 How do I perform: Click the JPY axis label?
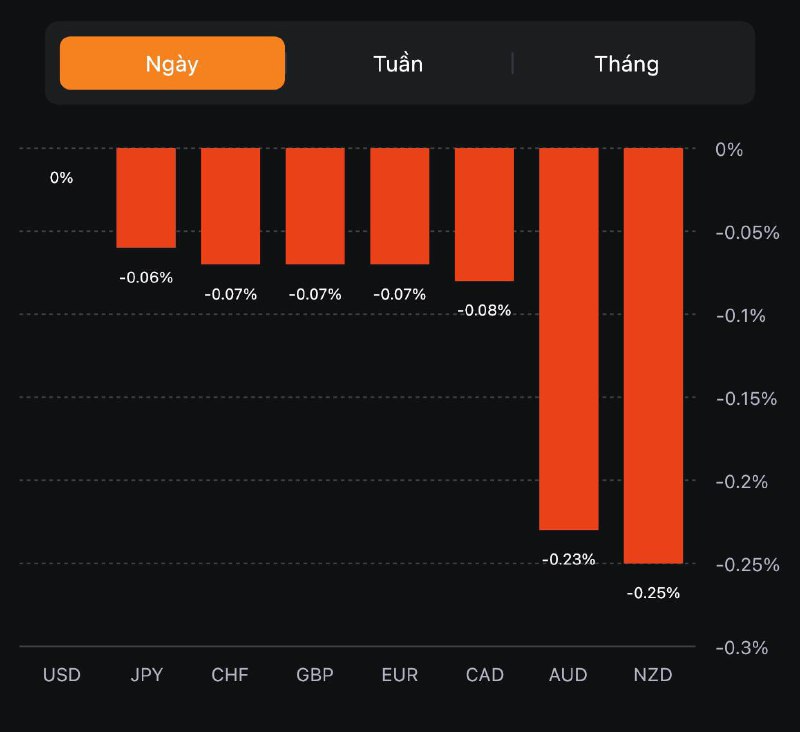(x=146, y=675)
